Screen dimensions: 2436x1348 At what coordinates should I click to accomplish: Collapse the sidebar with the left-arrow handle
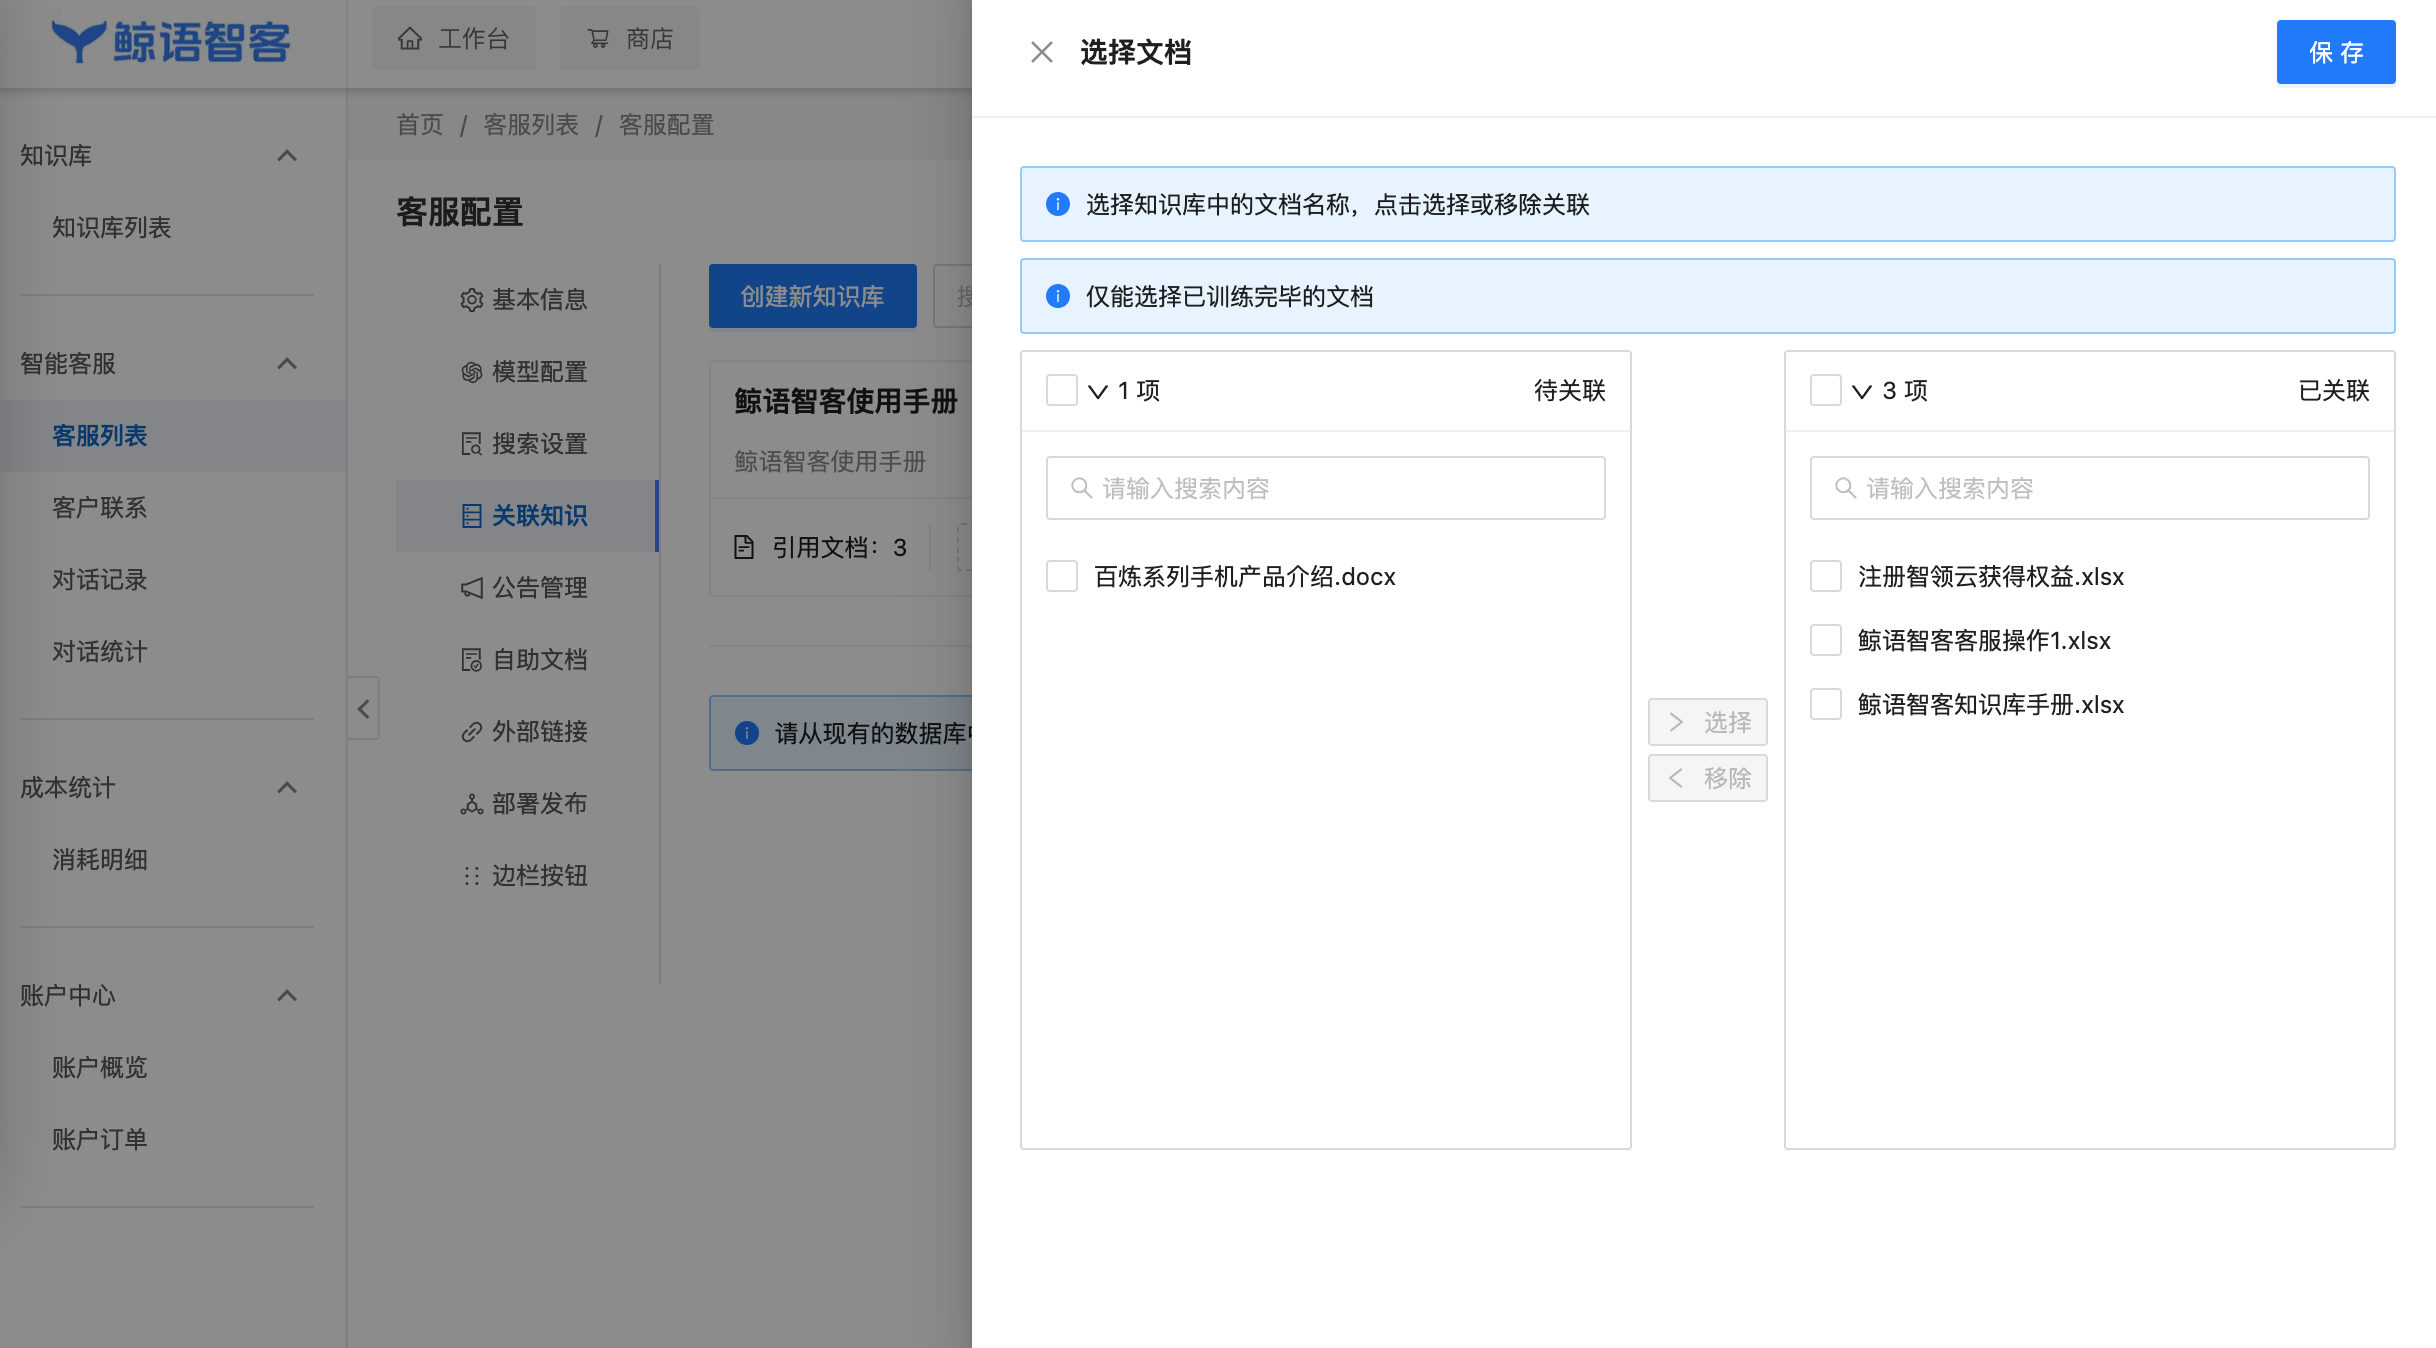coord(363,709)
